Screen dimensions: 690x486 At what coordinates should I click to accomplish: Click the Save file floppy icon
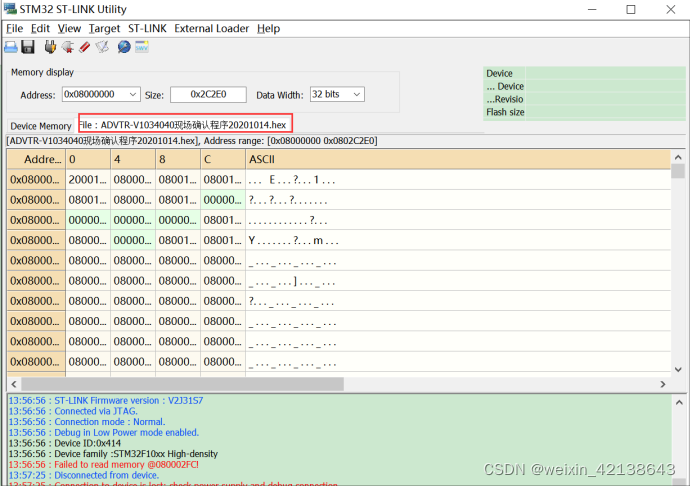coord(28,47)
